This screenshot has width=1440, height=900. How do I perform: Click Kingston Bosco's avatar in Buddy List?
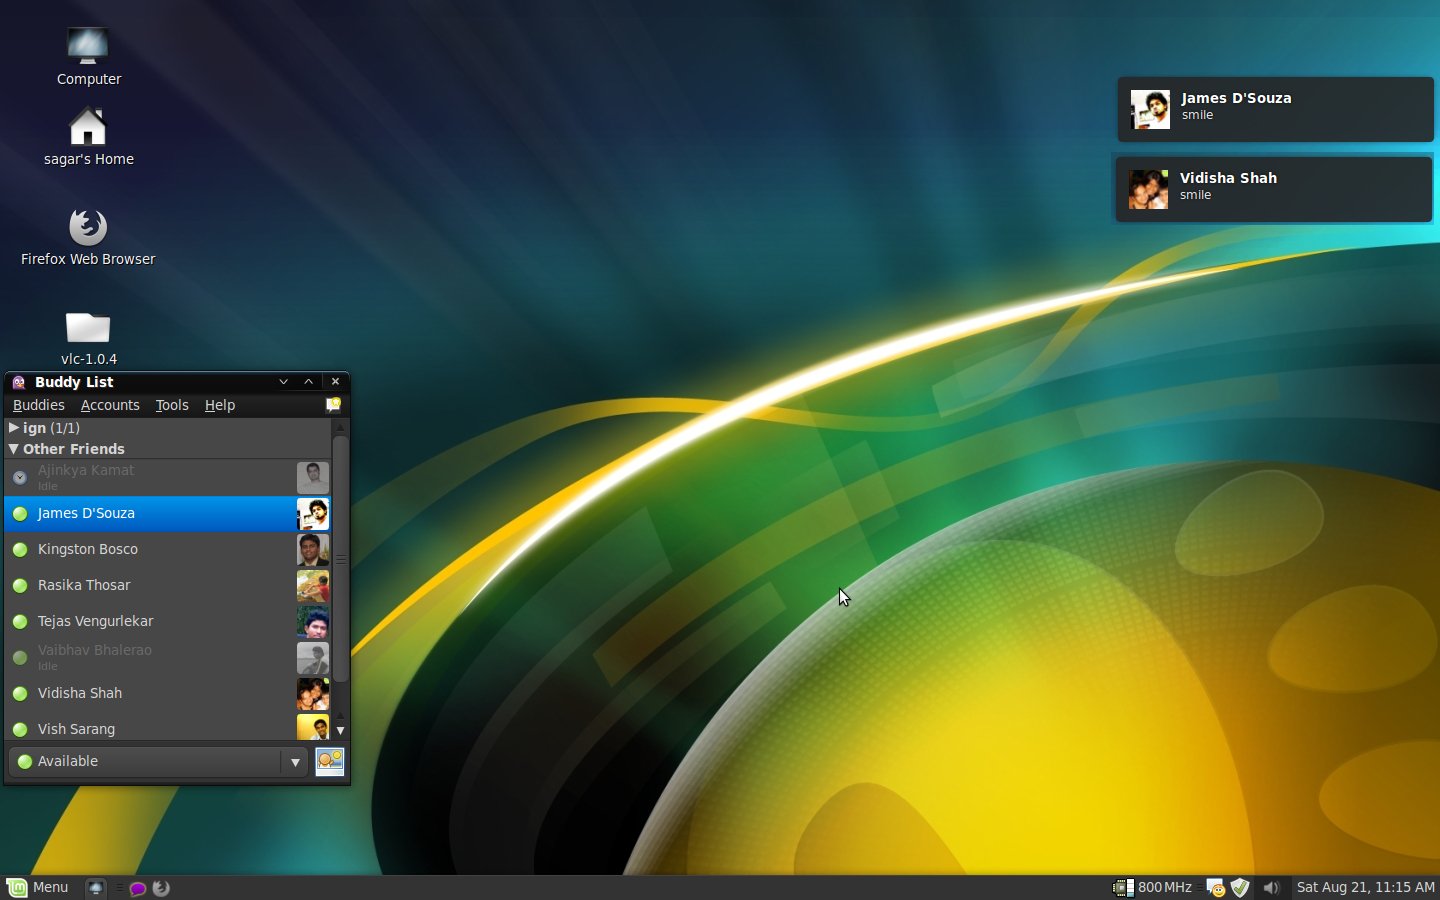313,550
